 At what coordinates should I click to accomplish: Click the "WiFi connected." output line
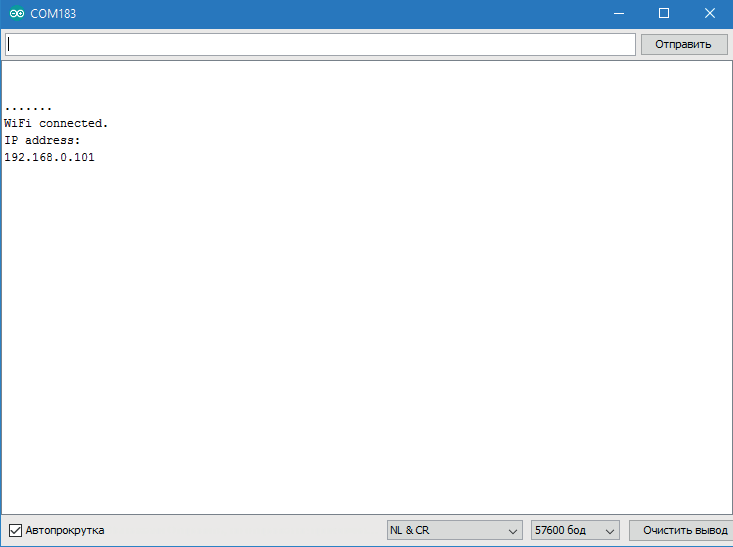coord(56,123)
